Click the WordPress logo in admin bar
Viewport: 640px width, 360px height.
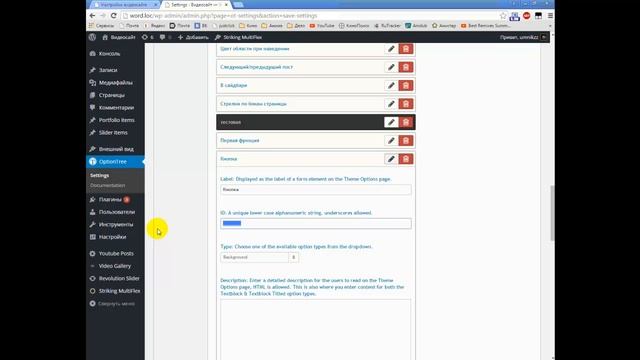click(93, 37)
